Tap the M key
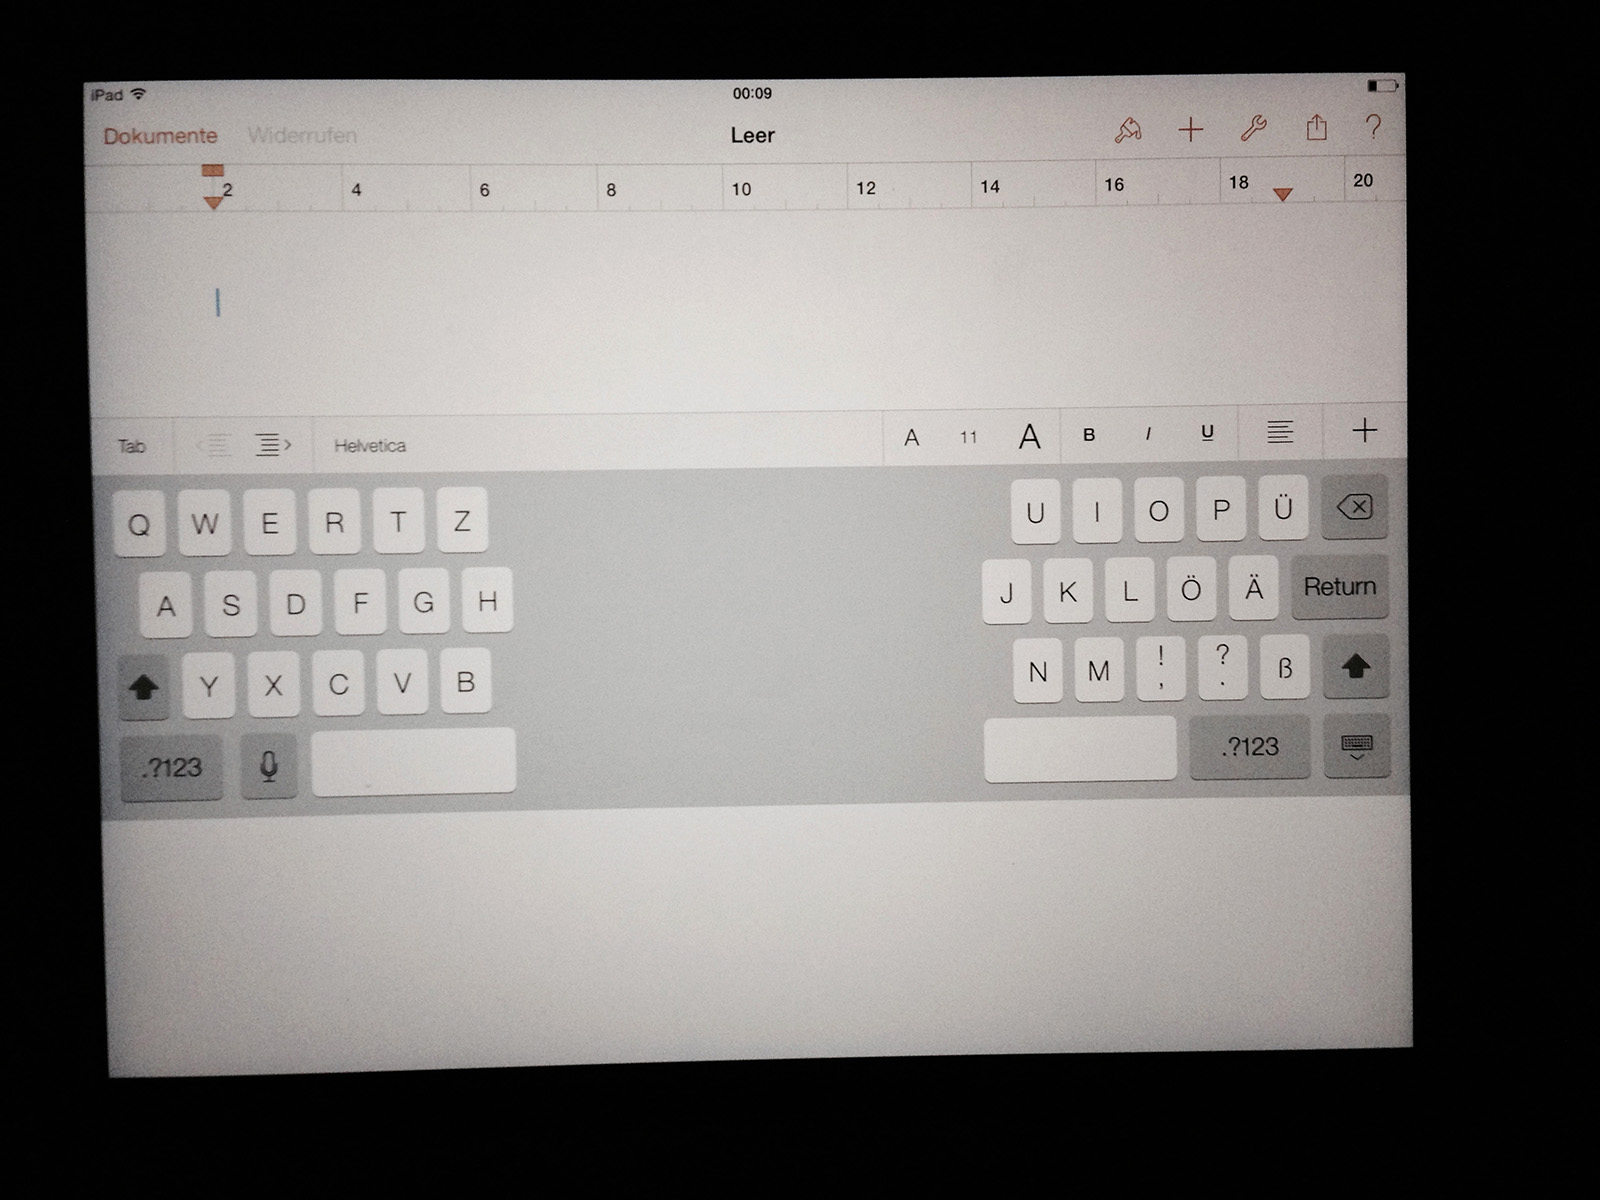This screenshot has width=1600, height=1200. [1099, 670]
